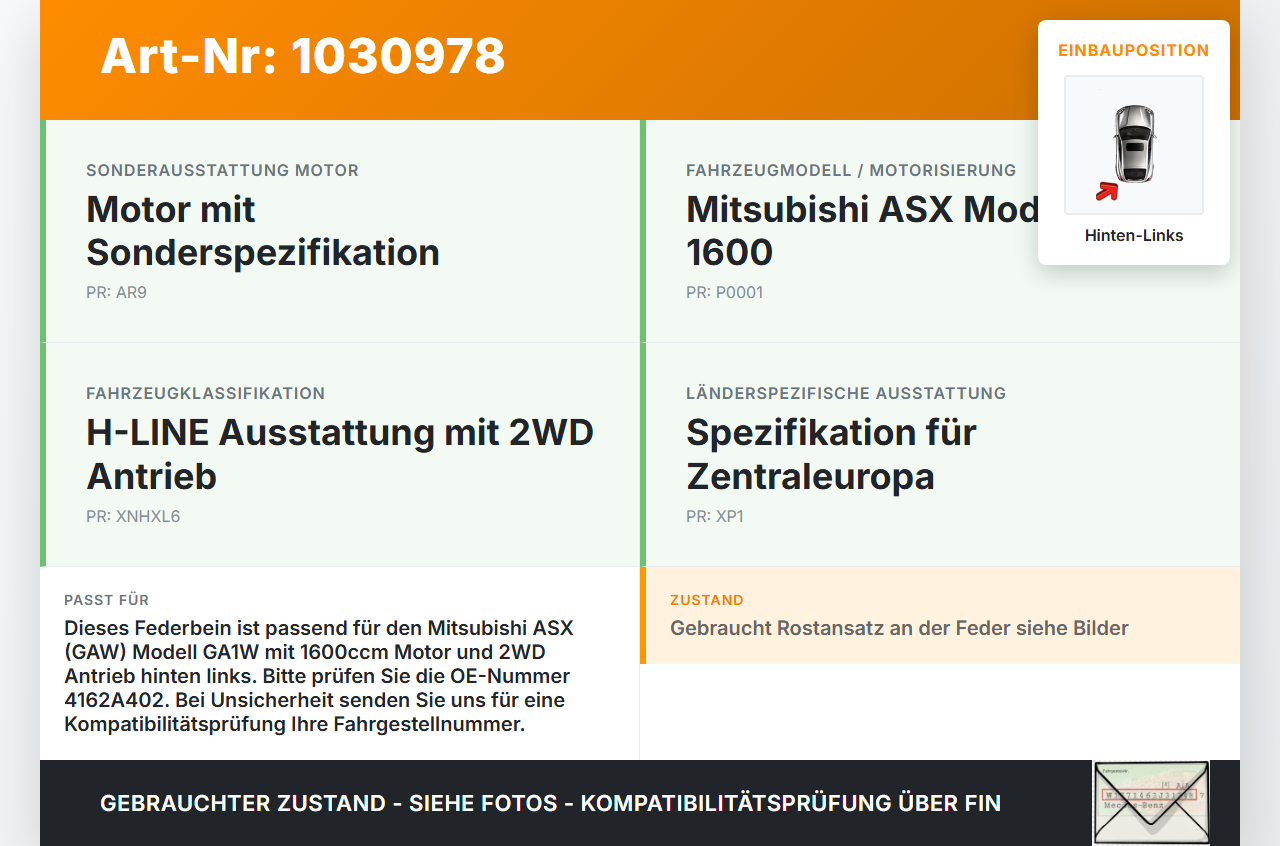The height and width of the screenshot is (846, 1280).
Task: Click the PR: AR9 code
Action: click(116, 293)
